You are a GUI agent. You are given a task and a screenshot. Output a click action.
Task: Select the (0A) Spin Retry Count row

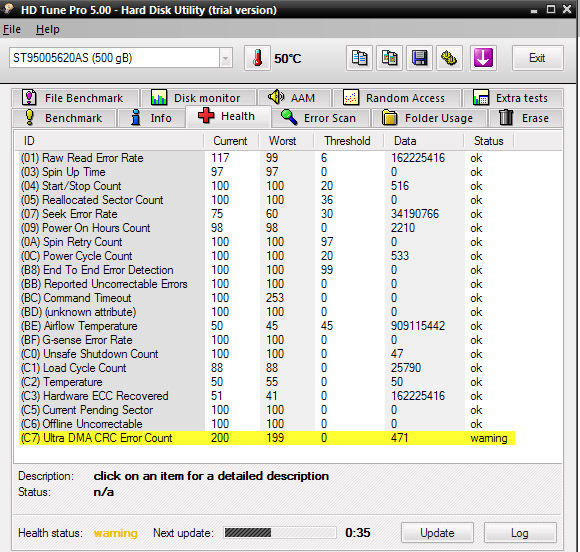click(266, 242)
